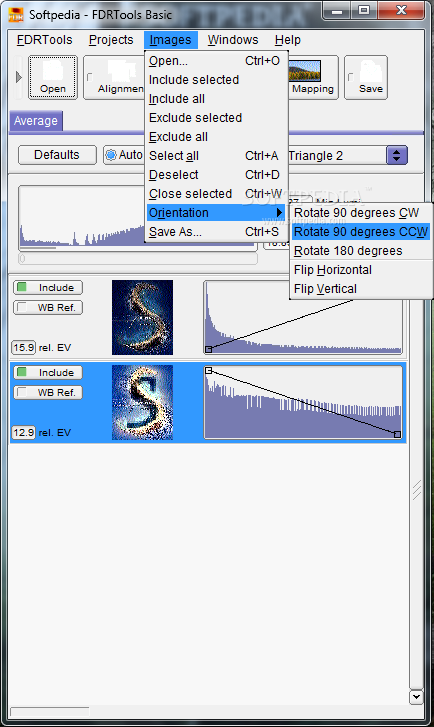The height and width of the screenshot is (727, 434).
Task: Select Rotate 90 degrees CCW
Action: click(361, 232)
